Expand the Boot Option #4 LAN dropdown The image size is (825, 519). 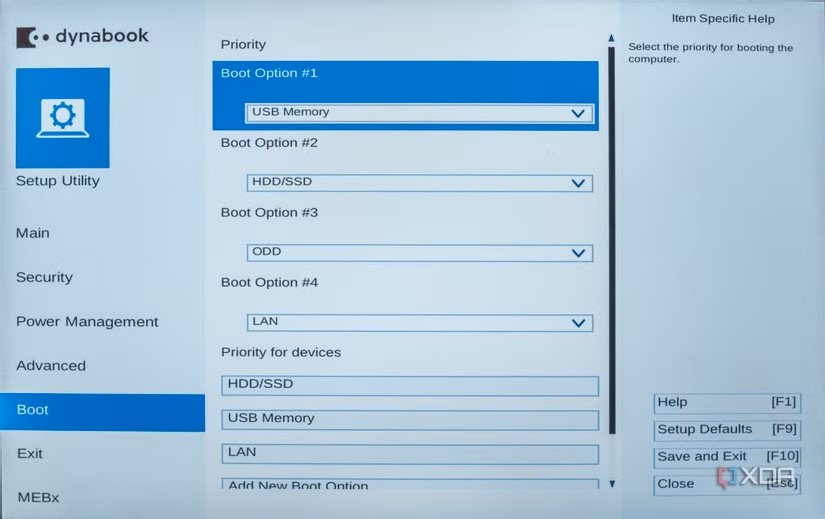pyautogui.click(x=419, y=323)
